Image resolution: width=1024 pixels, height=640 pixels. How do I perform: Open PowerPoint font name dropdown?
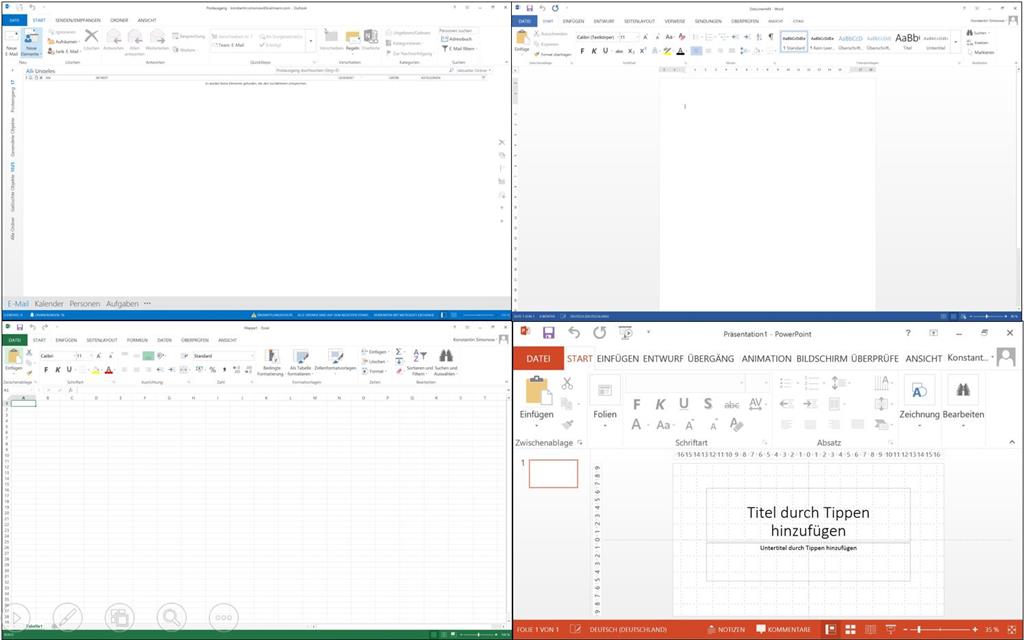point(742,383)
